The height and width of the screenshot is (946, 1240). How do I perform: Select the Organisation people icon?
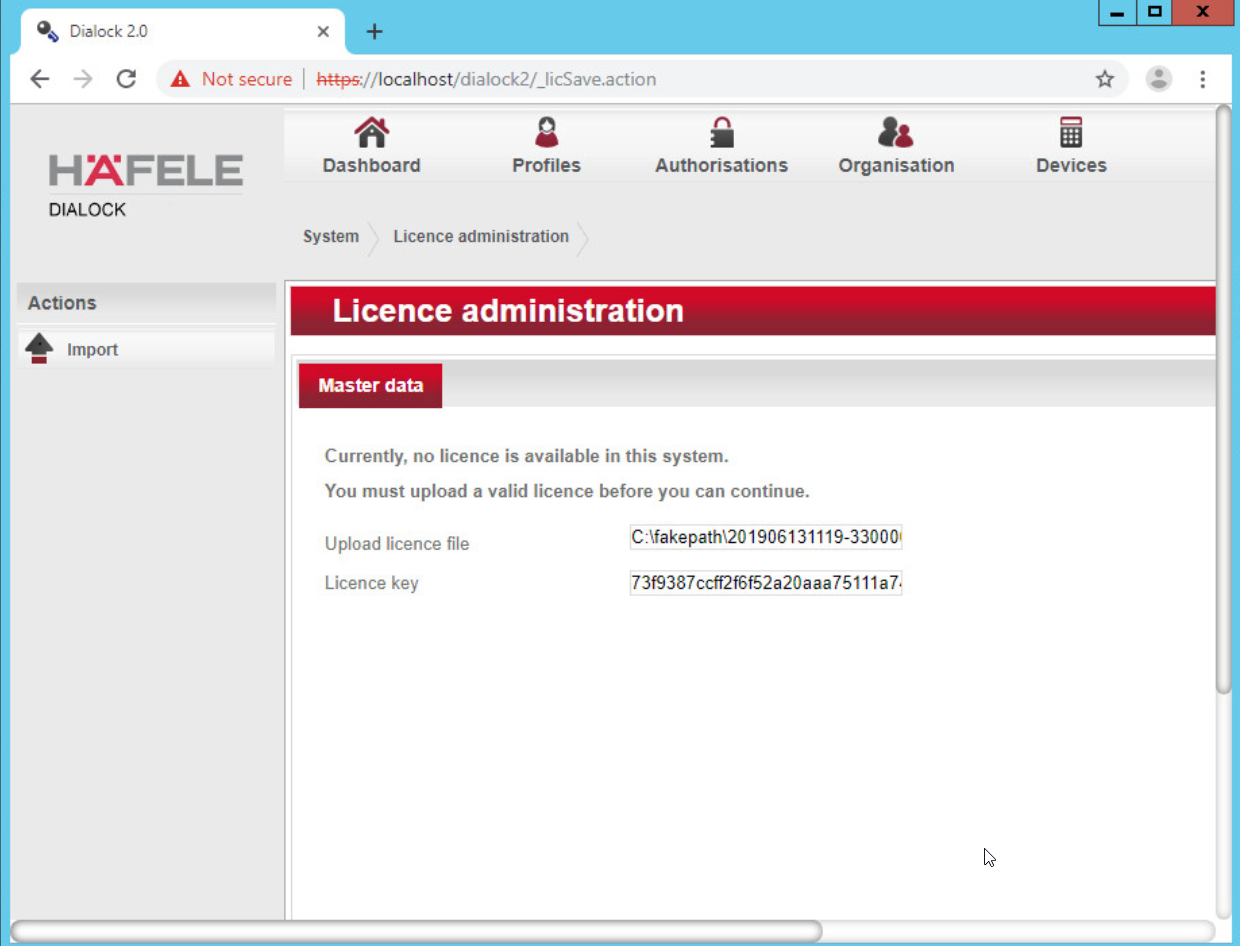[x=895, y=132]
